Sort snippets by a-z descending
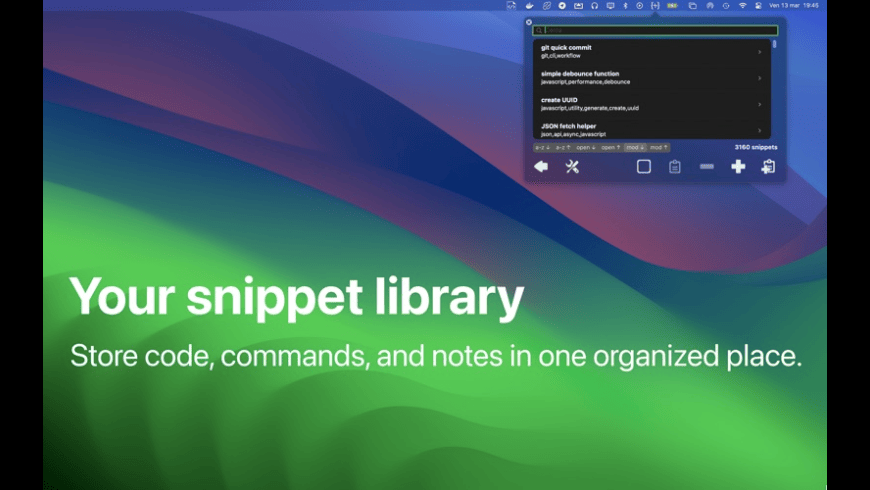This screenshot has height=490, width=870. tap(543, 148)
